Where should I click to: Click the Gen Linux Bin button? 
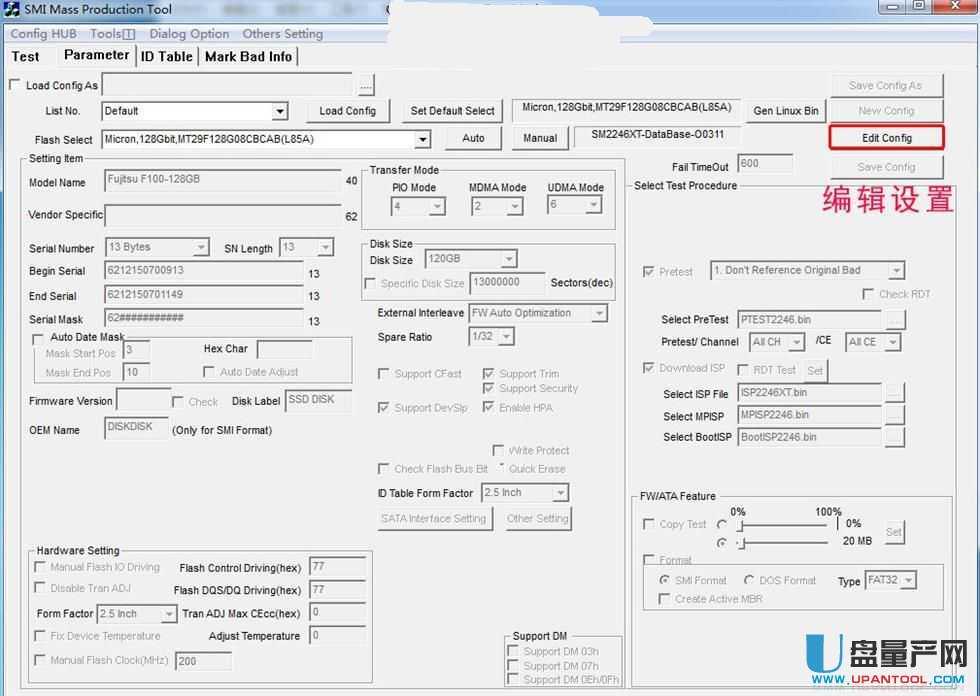[x=786, y=111]
